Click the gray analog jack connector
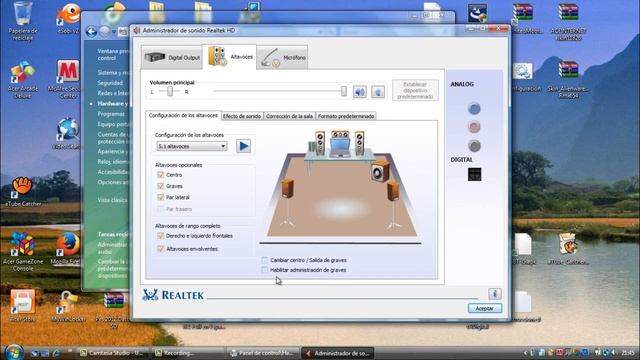The image size is (640, 360). pyautogui.click(x=474, y=146)
